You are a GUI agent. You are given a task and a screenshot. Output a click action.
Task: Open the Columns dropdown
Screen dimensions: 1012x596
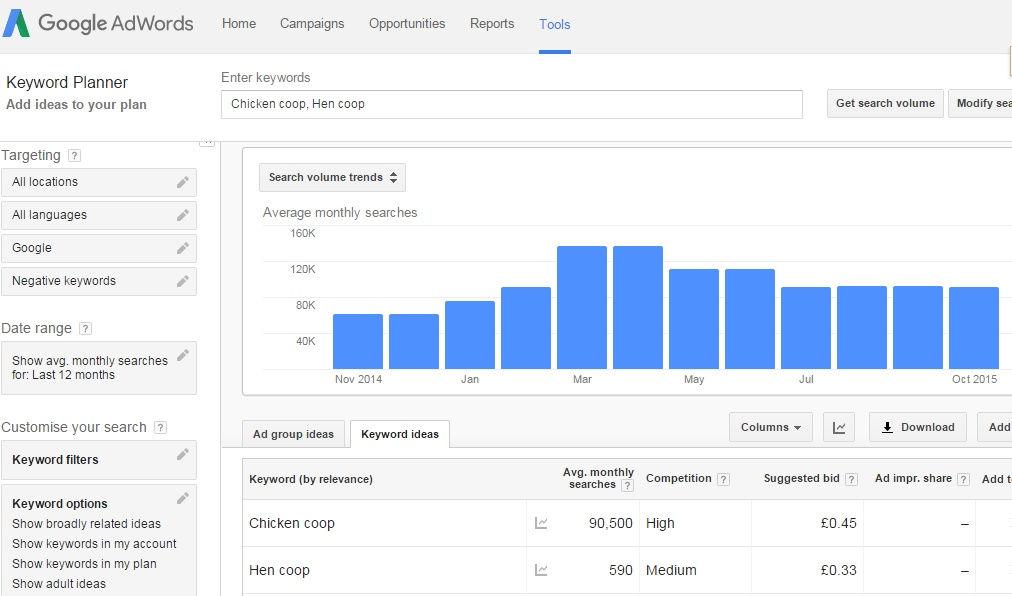coord(771,427)
